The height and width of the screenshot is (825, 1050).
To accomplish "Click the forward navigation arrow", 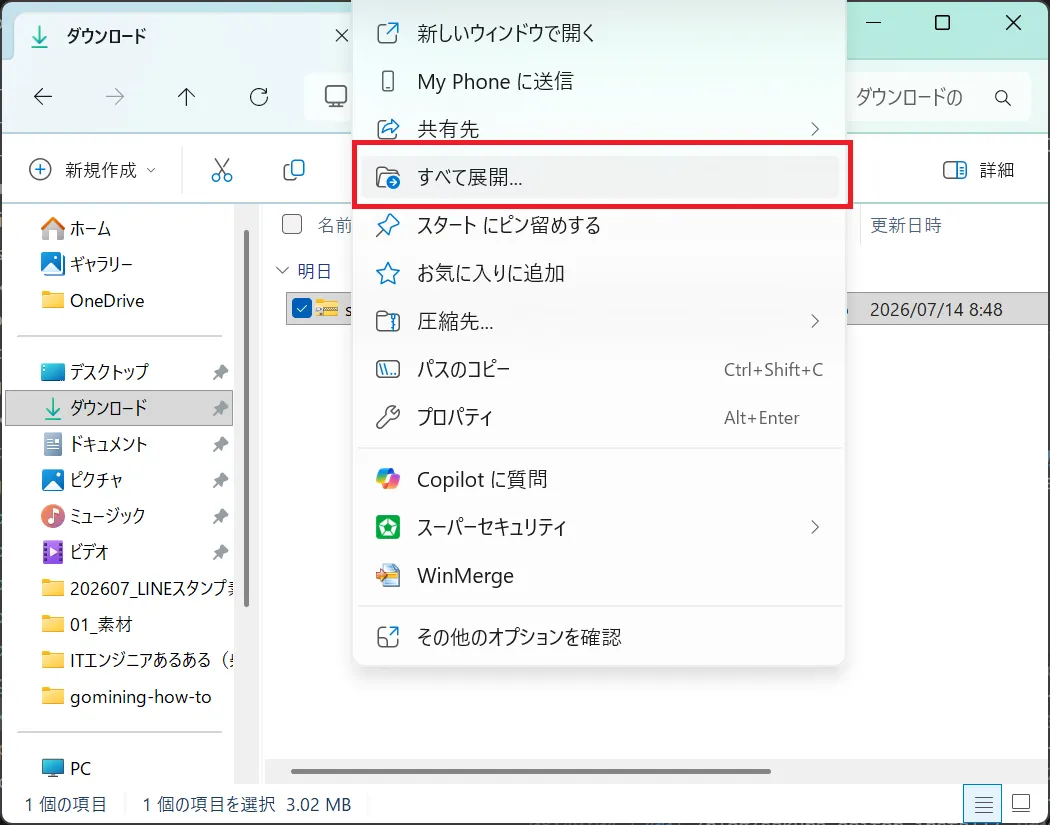I will [x=115, y=97].
